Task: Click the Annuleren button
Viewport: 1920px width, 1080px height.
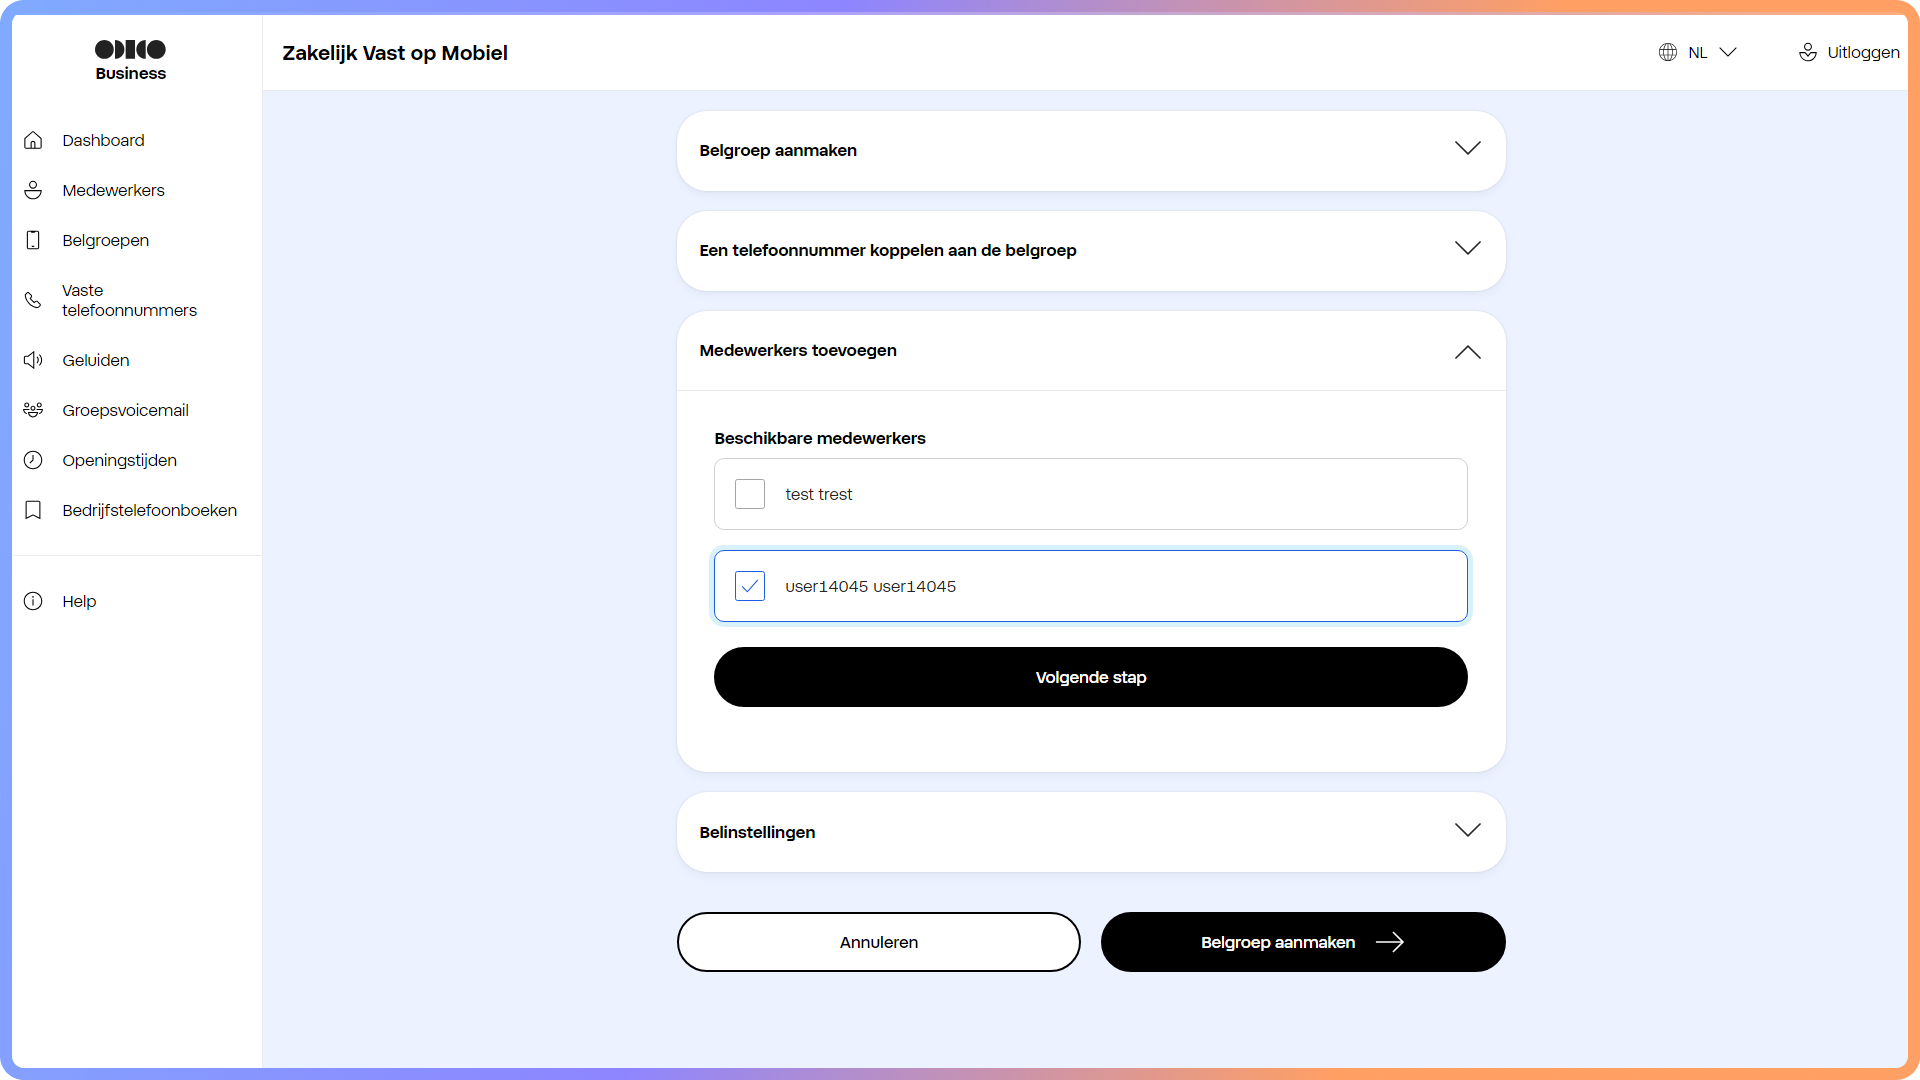Action: click(878, 942)
